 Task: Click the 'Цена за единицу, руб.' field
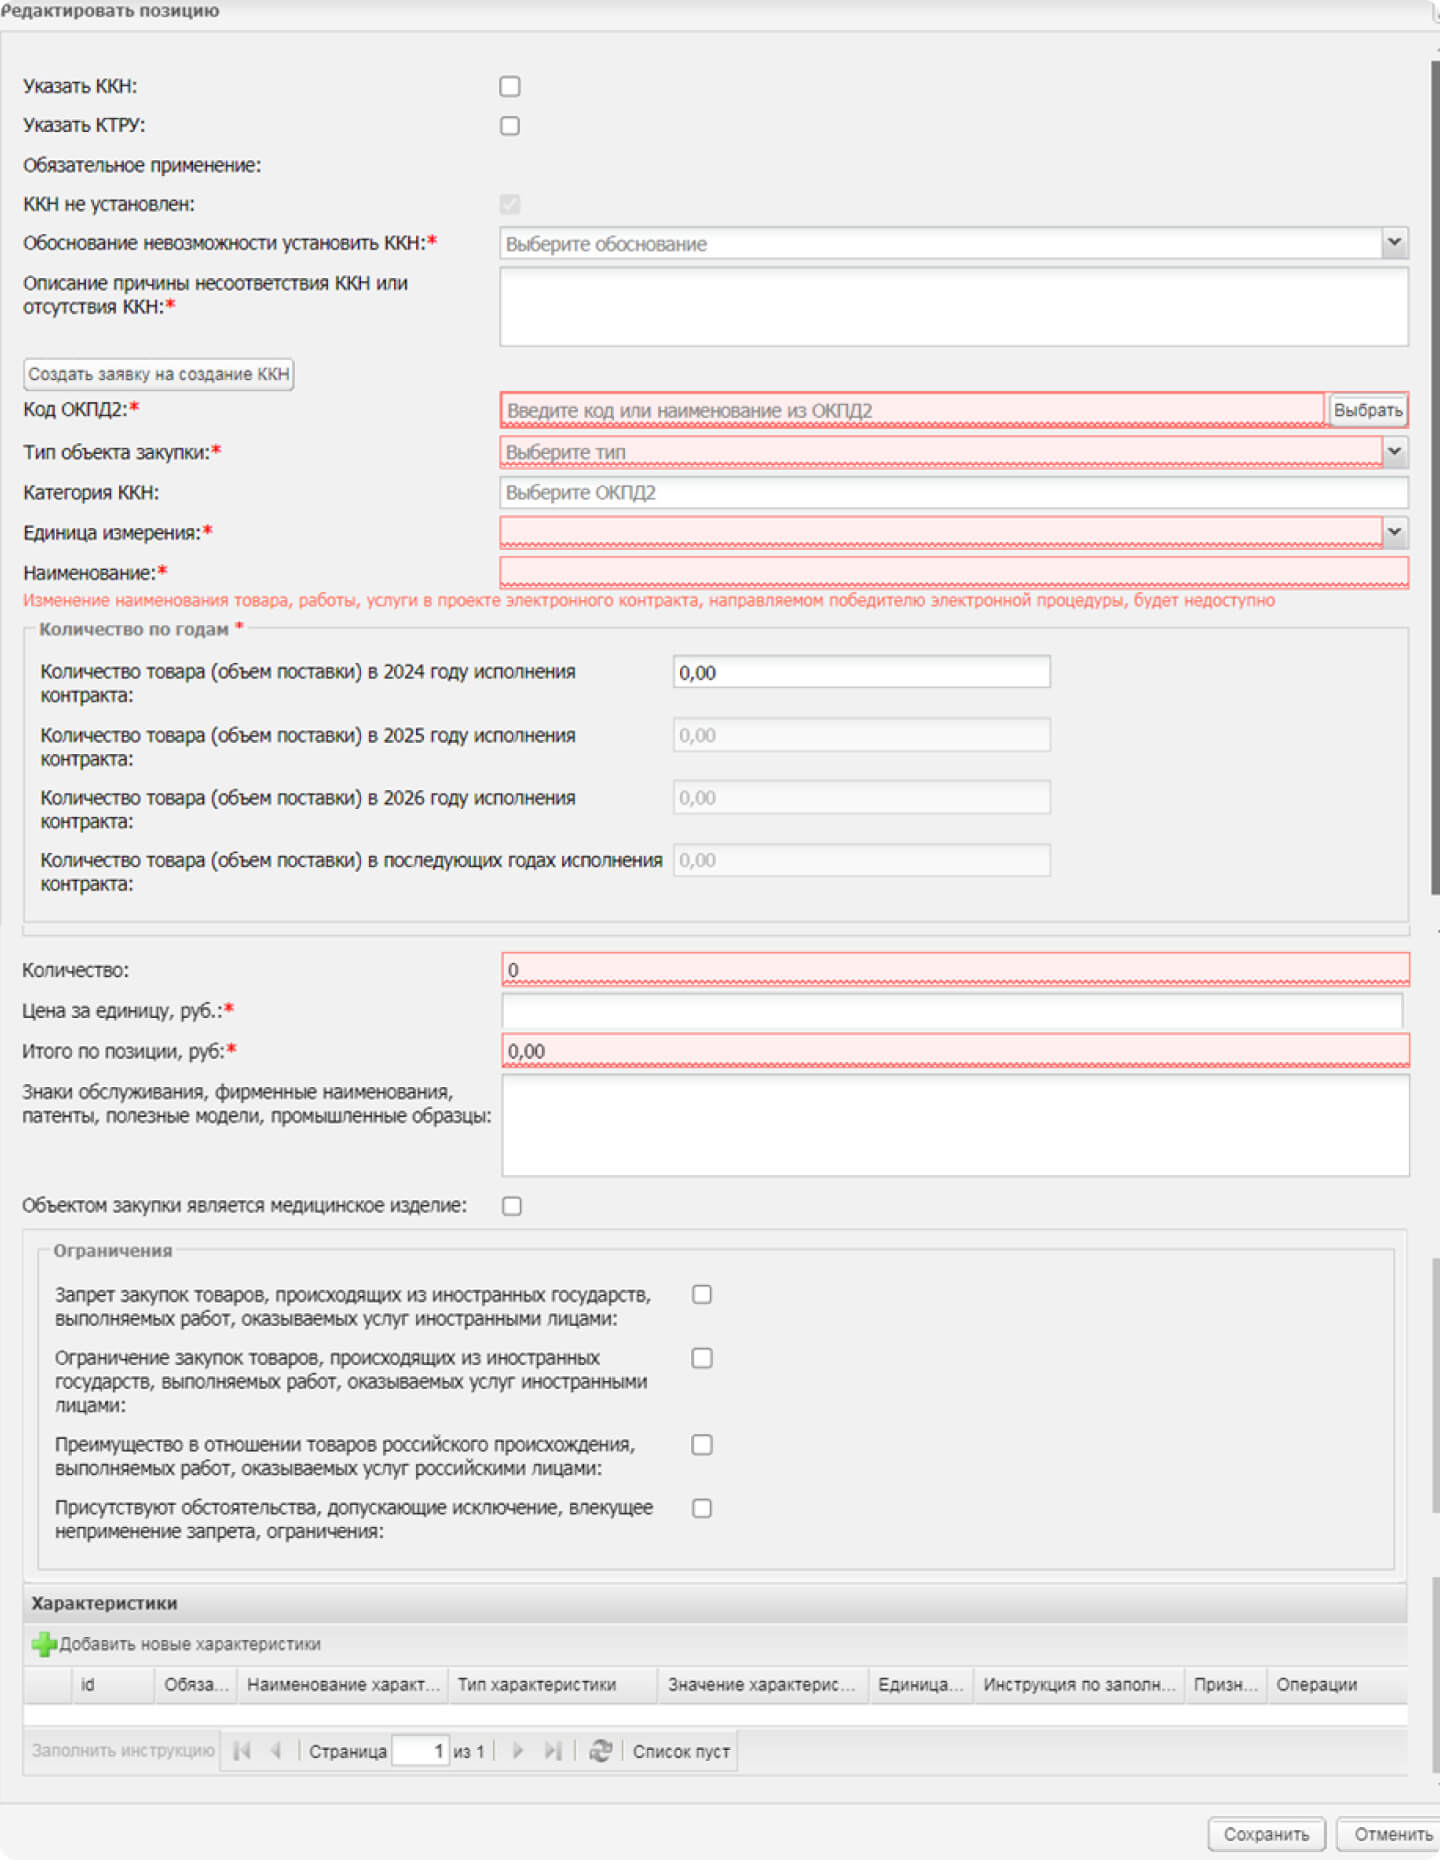click(952, 1010)
